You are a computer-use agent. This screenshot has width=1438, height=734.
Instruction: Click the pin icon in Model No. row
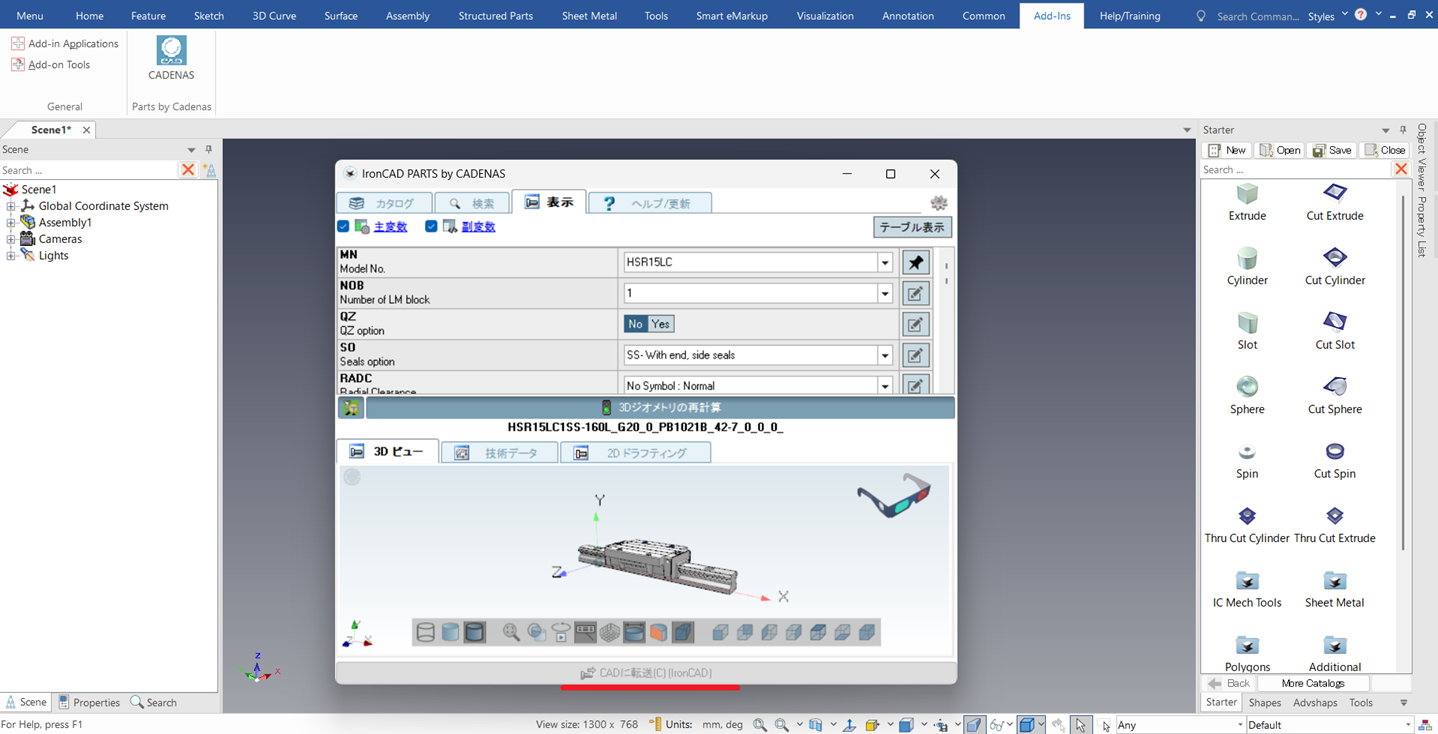click(915, 262)
